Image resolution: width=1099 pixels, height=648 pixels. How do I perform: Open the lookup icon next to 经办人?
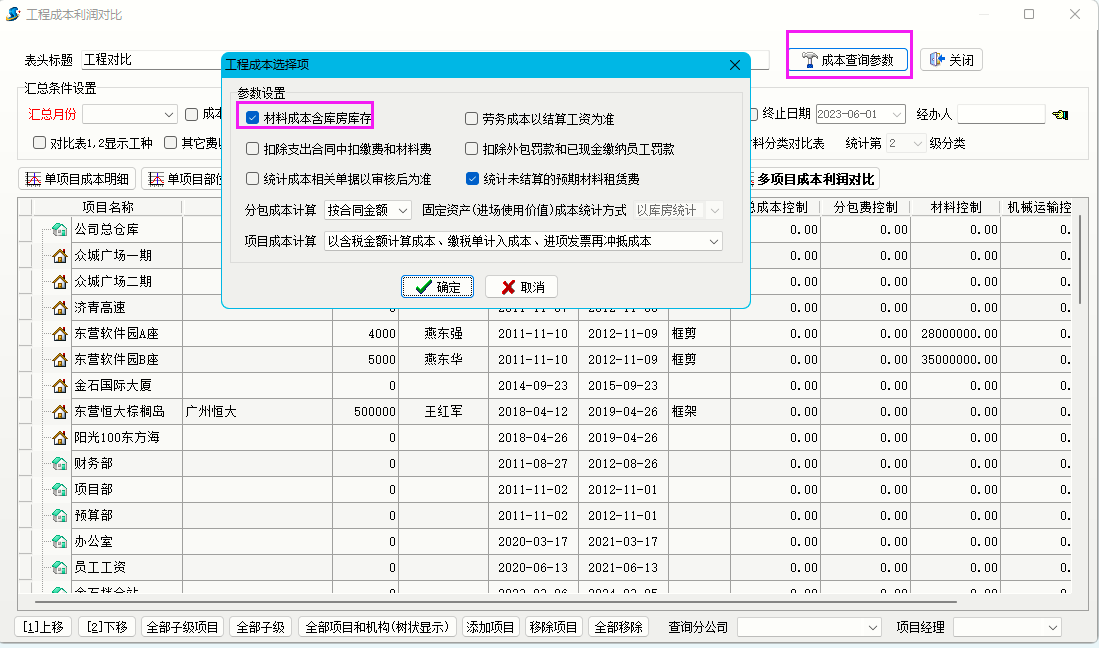(1060, 114)
